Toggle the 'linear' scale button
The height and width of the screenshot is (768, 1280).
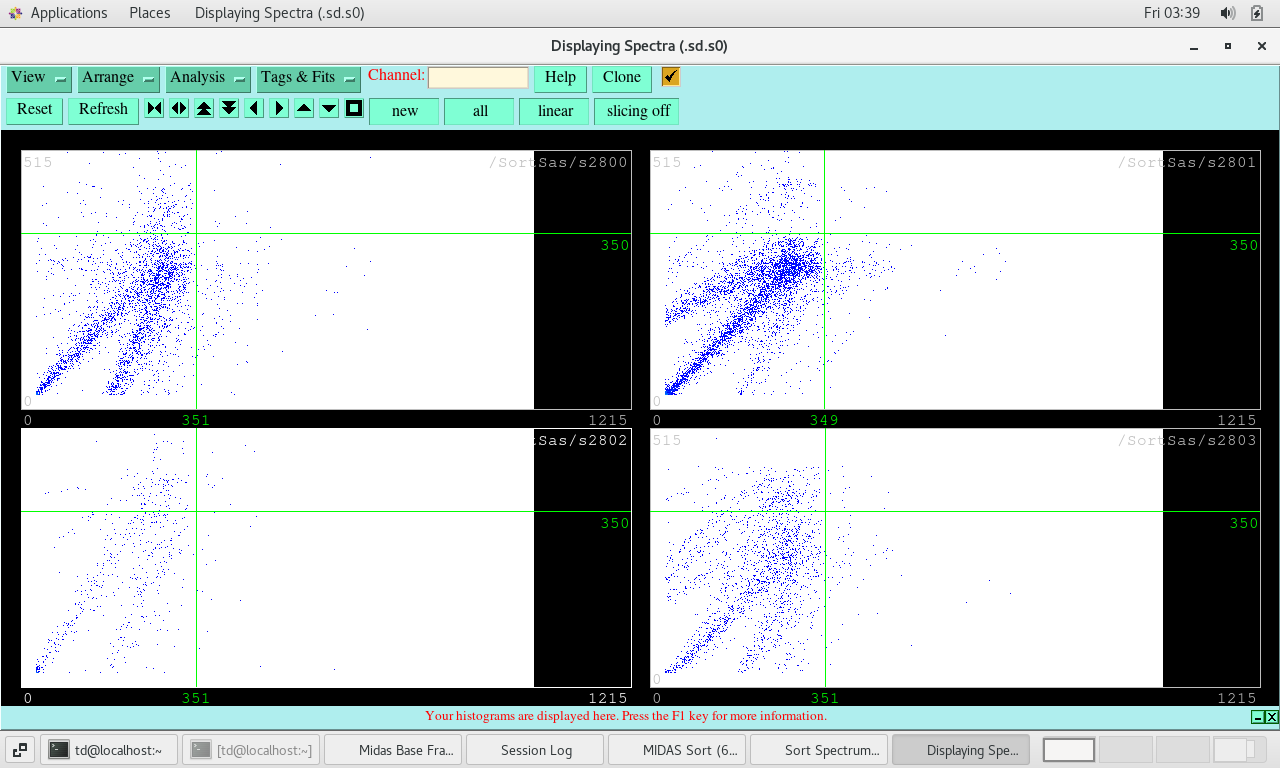(x=555, y=111)
